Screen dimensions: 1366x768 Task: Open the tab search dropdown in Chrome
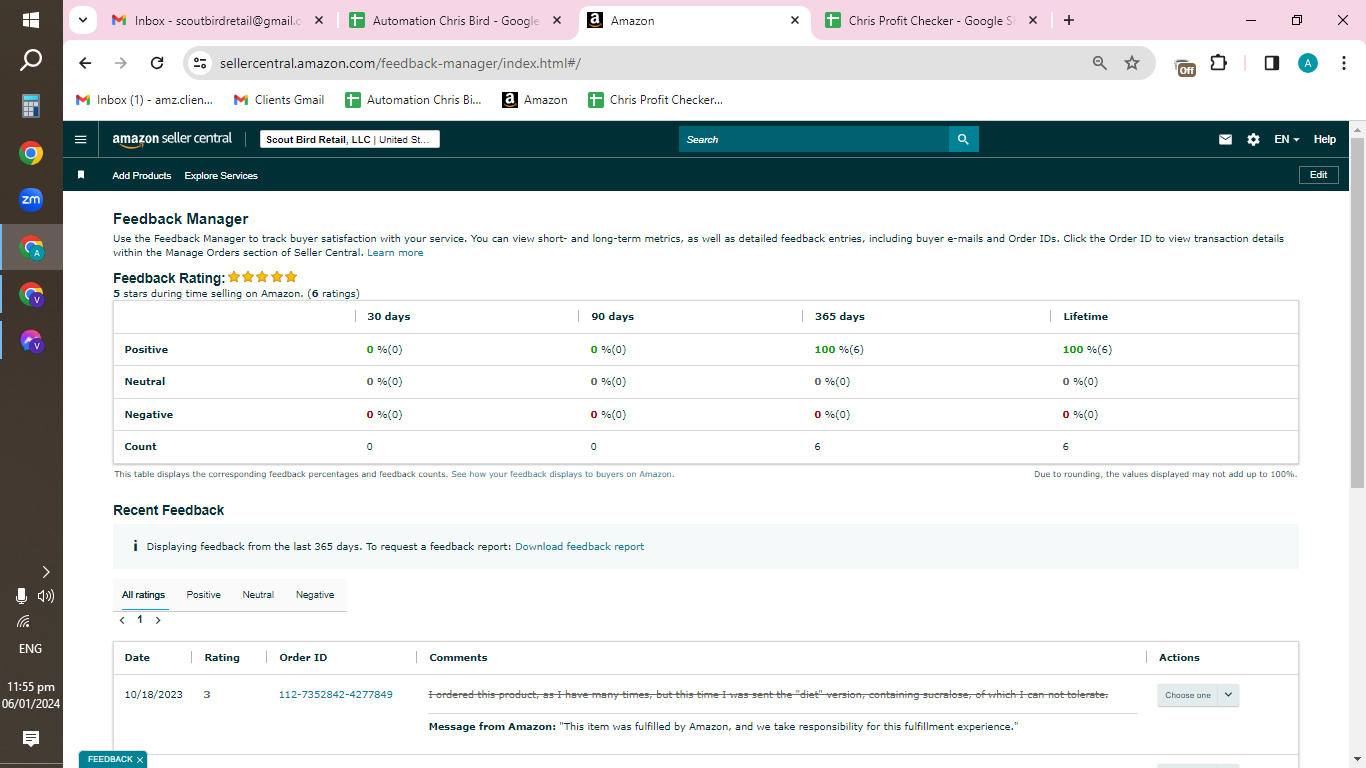[x=83, y=20]
